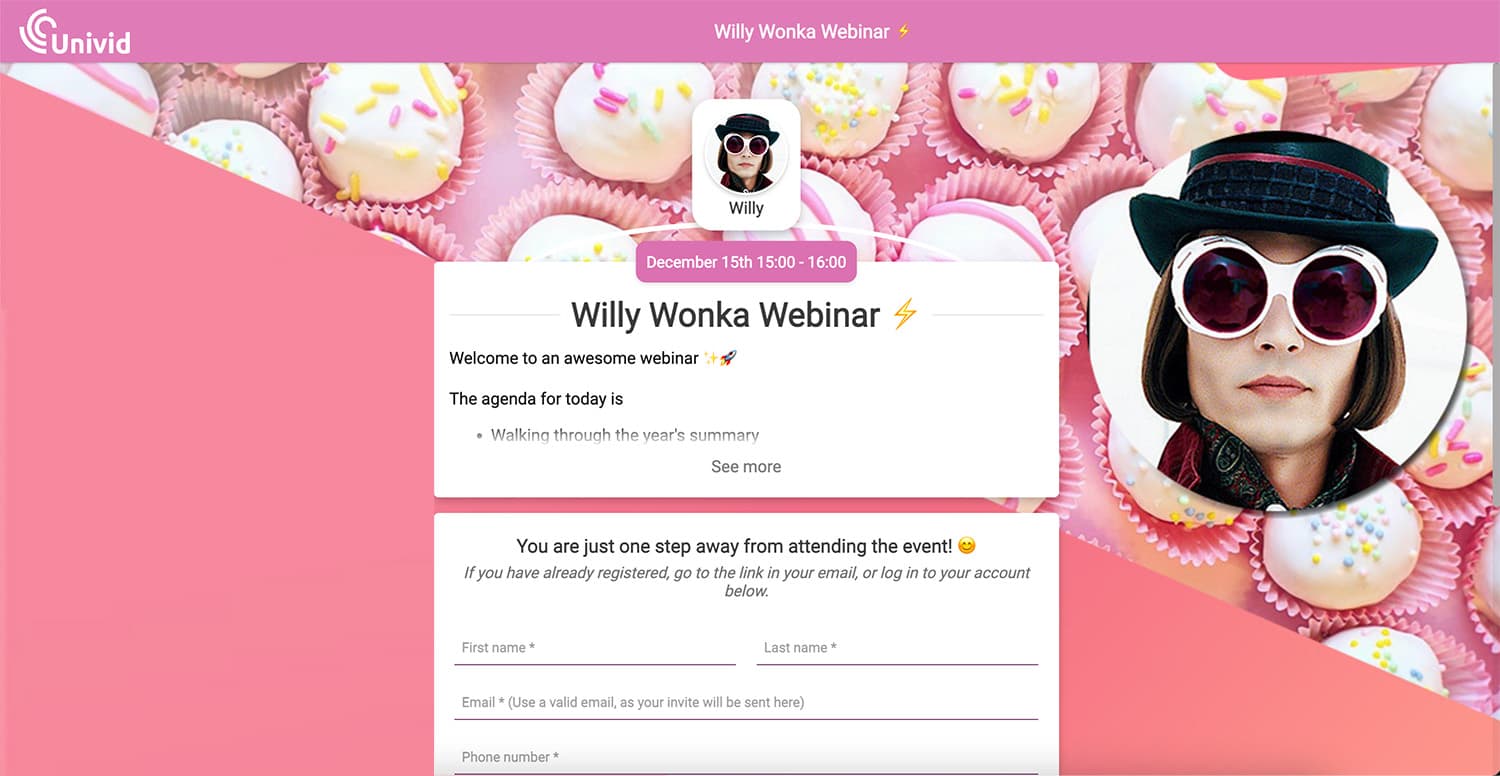Expand the description with See more

click(x=746, y=466)
